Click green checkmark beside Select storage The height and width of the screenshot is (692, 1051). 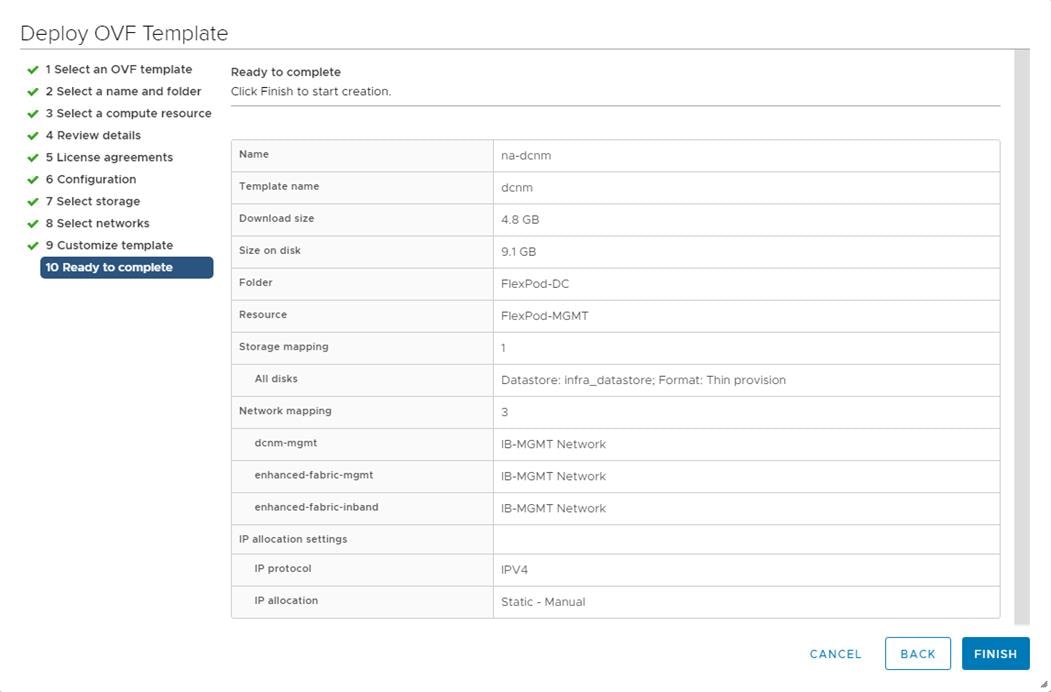(33, 202)
